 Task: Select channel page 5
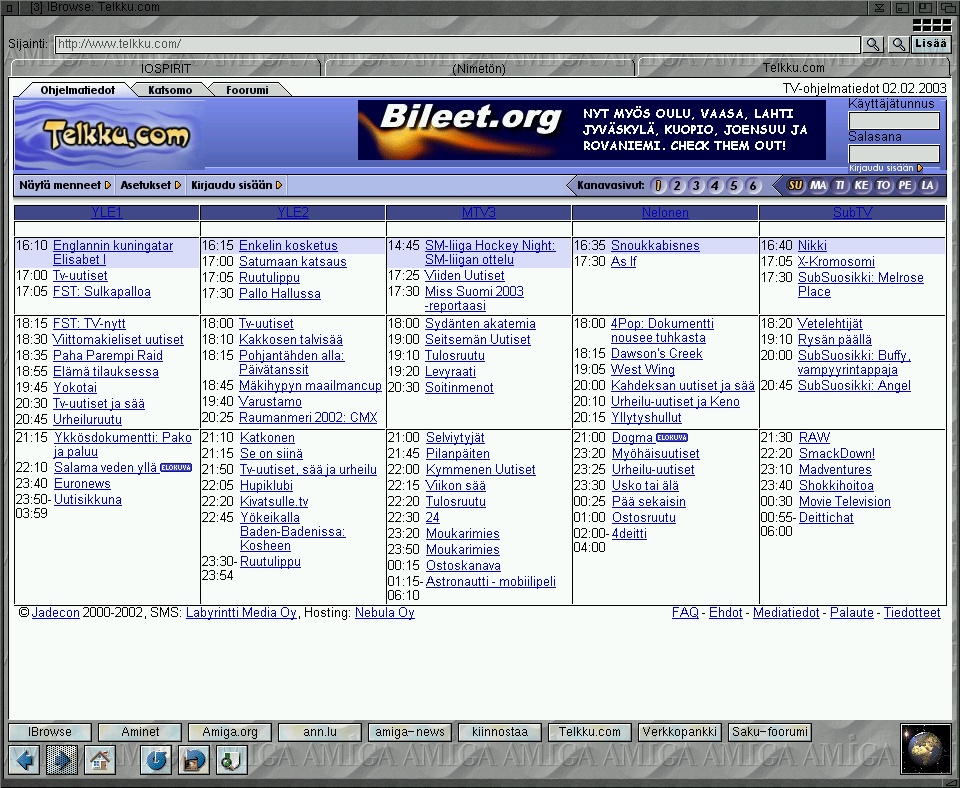(x=734, y=186)
